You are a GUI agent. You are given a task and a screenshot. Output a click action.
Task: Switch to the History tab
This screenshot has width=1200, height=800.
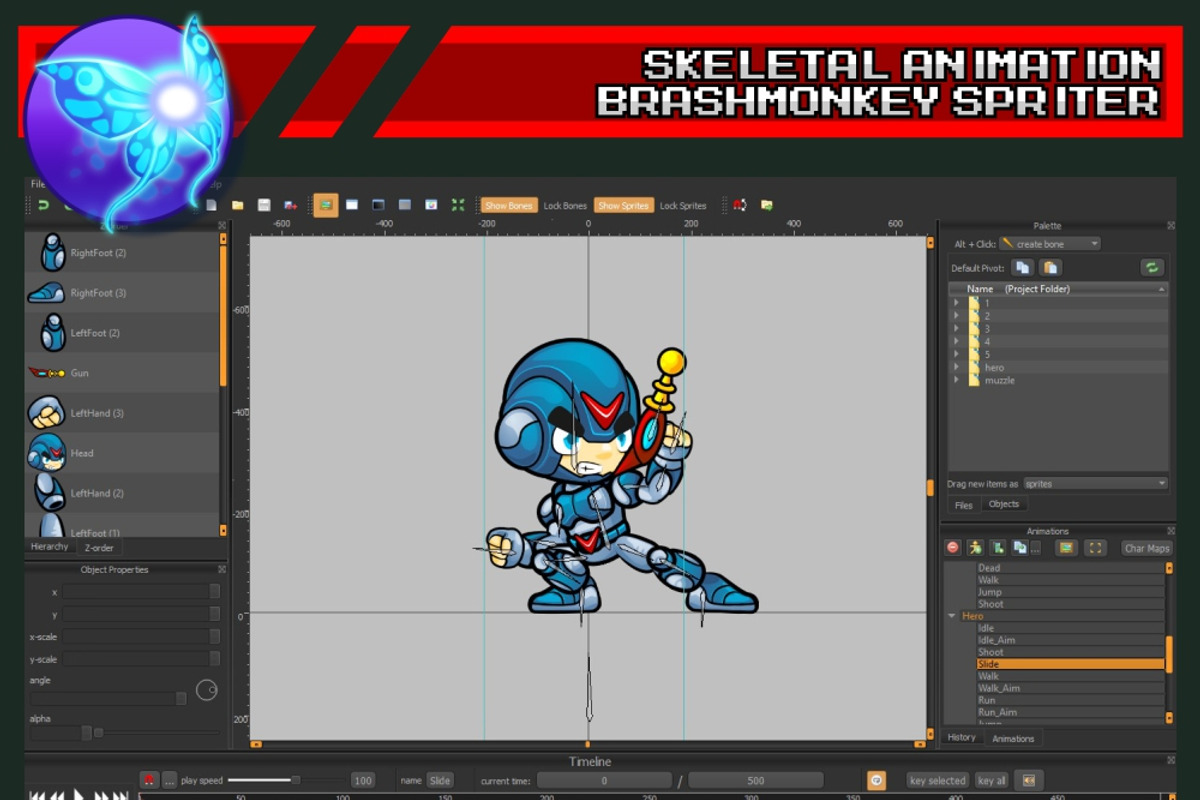[962, 738]
